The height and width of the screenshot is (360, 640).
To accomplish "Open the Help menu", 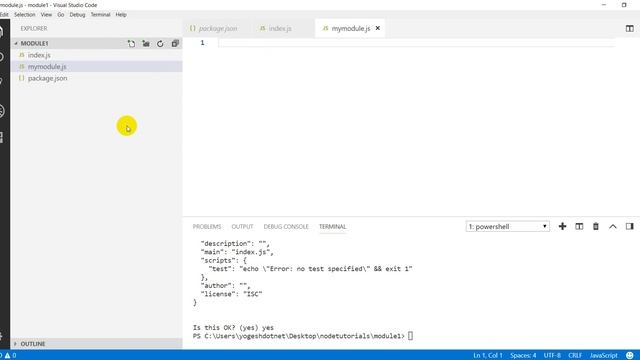I will [x=121, y=14].
